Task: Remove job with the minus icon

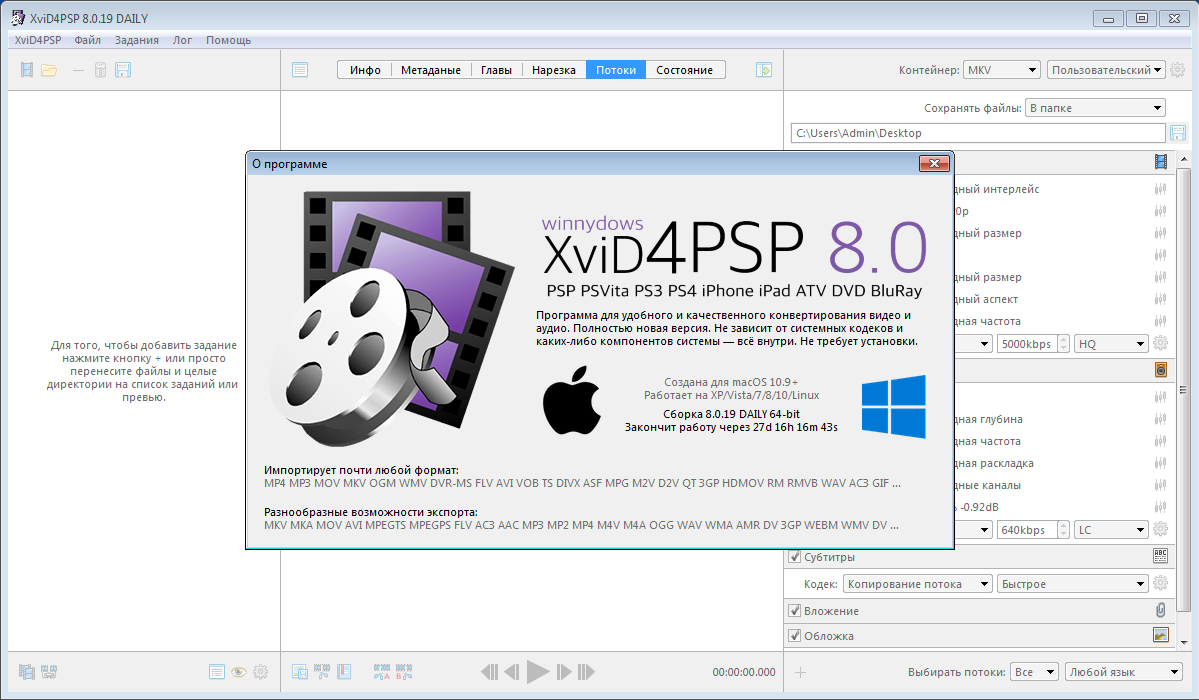Action: tap(78, 70)
